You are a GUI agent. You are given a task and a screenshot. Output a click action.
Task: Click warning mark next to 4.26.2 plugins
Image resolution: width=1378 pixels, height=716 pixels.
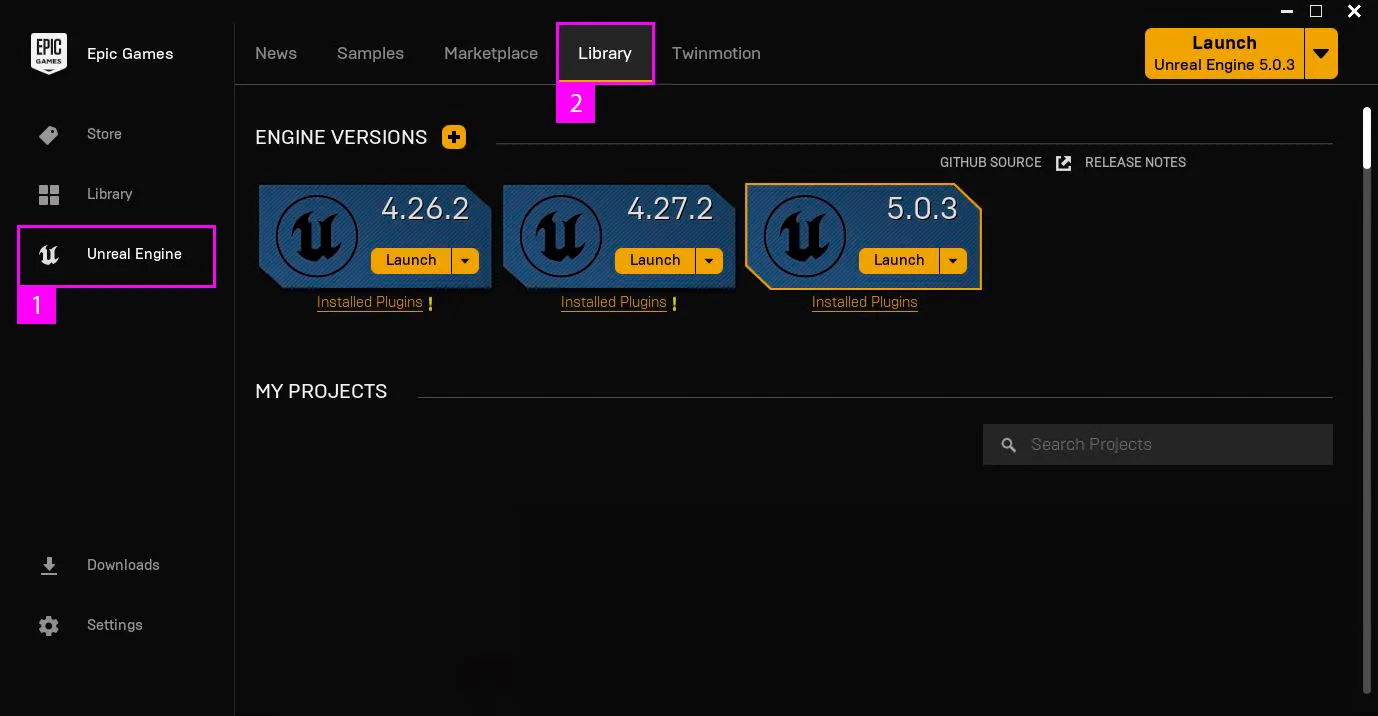(x=430, y=303)
